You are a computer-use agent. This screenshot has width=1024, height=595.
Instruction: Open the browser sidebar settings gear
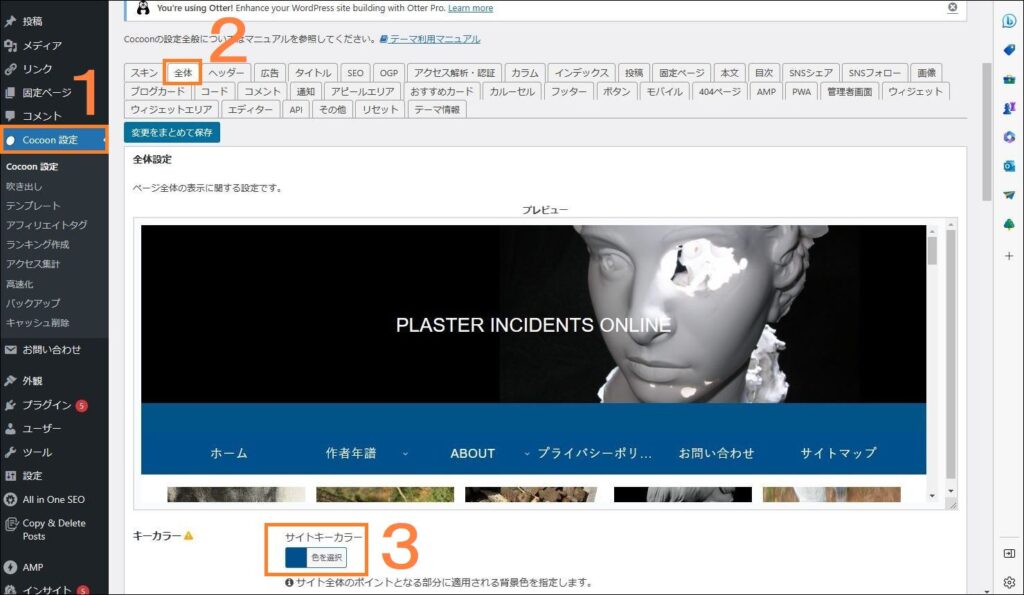click(x=1009, y=582)
